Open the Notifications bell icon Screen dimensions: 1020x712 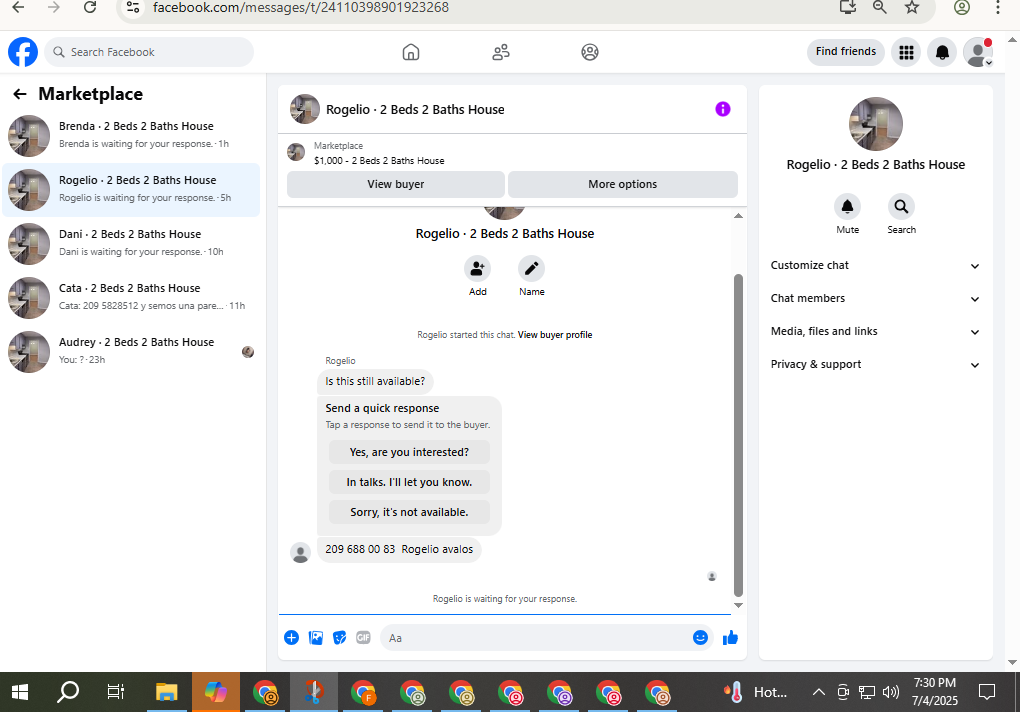(x=942, y=52)
